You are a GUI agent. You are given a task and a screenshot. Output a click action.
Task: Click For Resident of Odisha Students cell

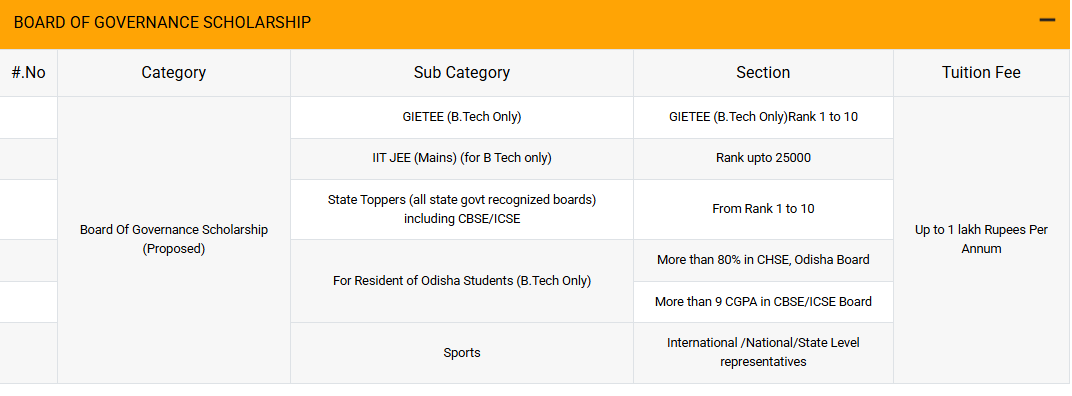(x=461, y=280)
